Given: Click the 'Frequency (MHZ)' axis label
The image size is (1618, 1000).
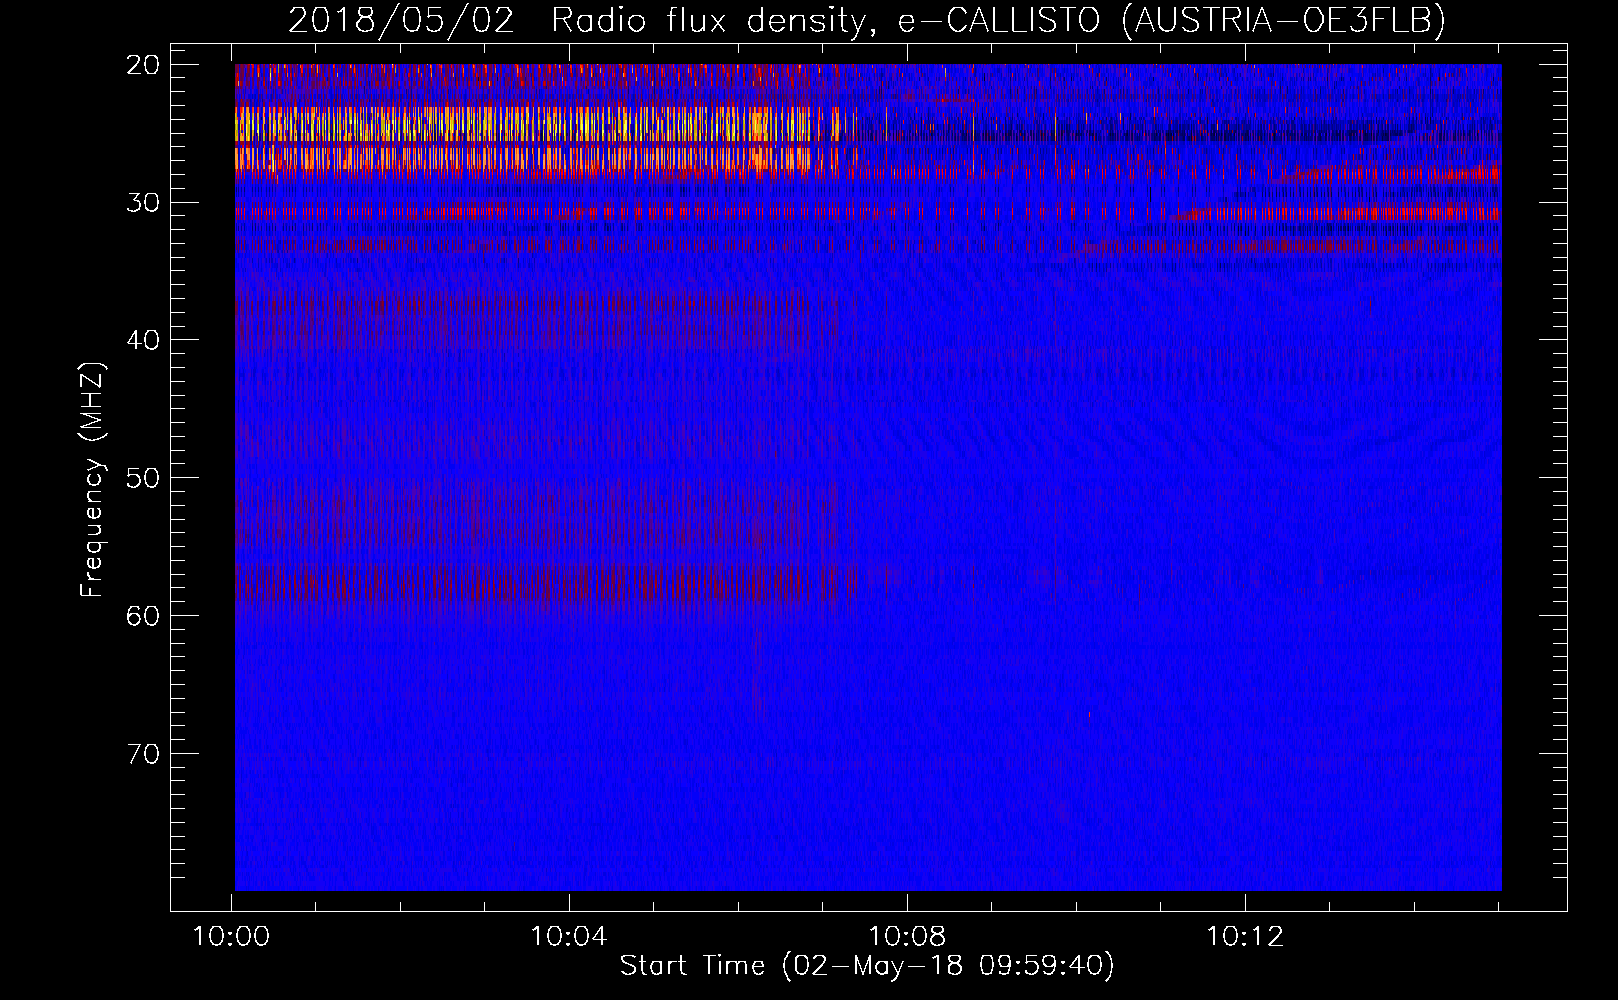Looking at the screenshot, I should (92, 479).
